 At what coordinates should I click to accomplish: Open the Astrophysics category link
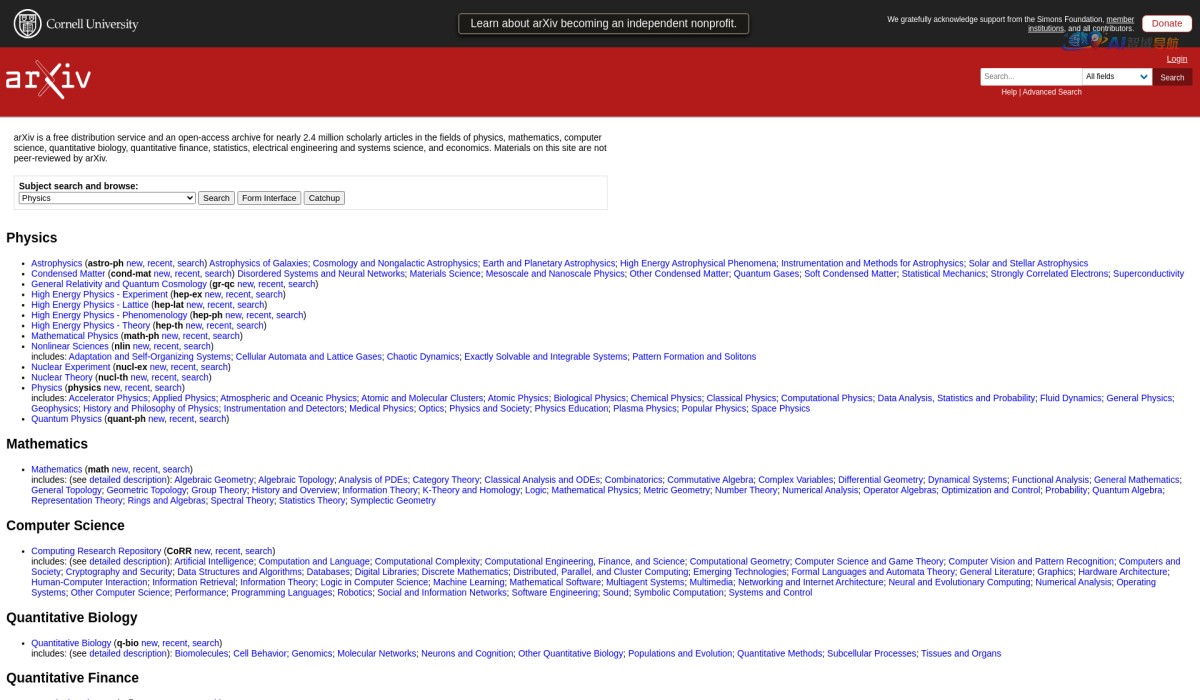point(56,263)
